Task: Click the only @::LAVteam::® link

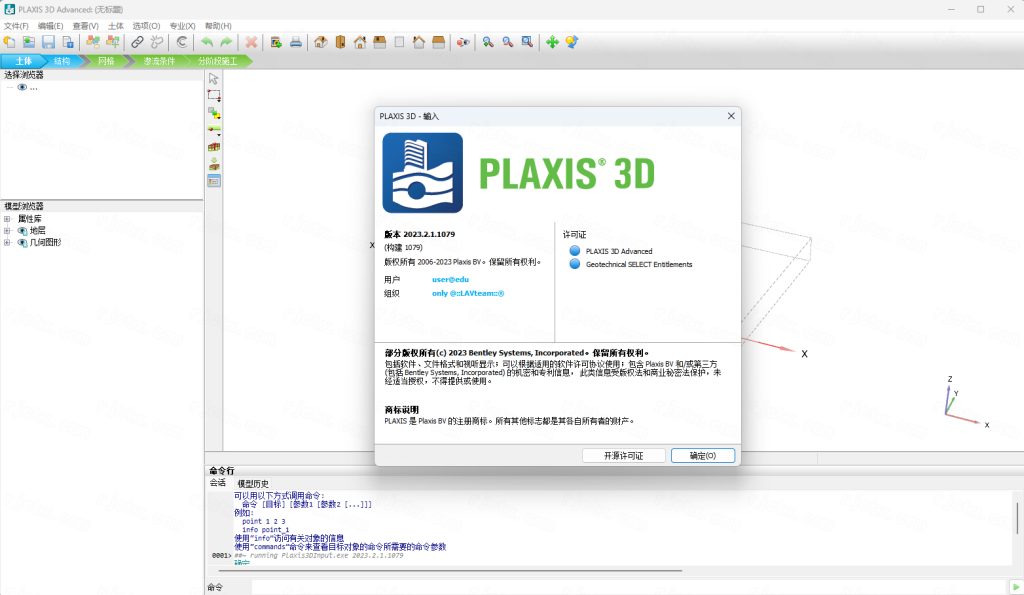Action: click(468, 293)
